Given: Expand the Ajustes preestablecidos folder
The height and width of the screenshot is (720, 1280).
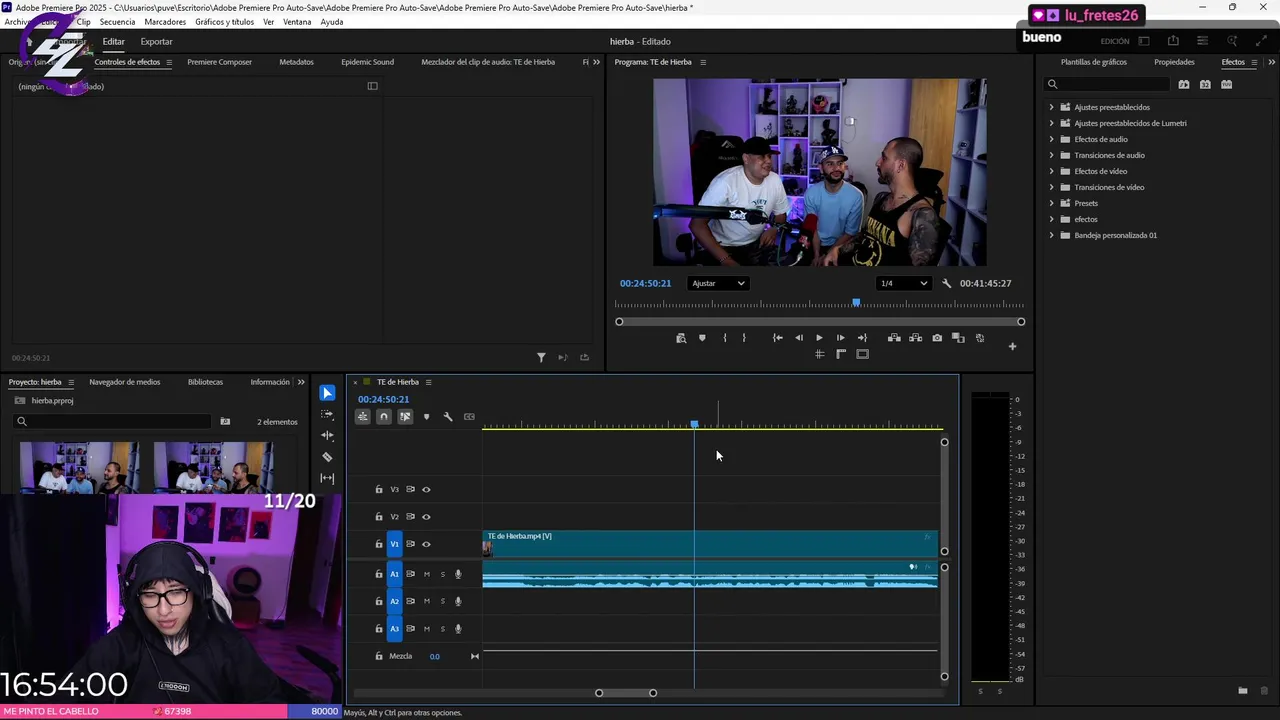Looking at the screenshot, I should pos(1051,107).
